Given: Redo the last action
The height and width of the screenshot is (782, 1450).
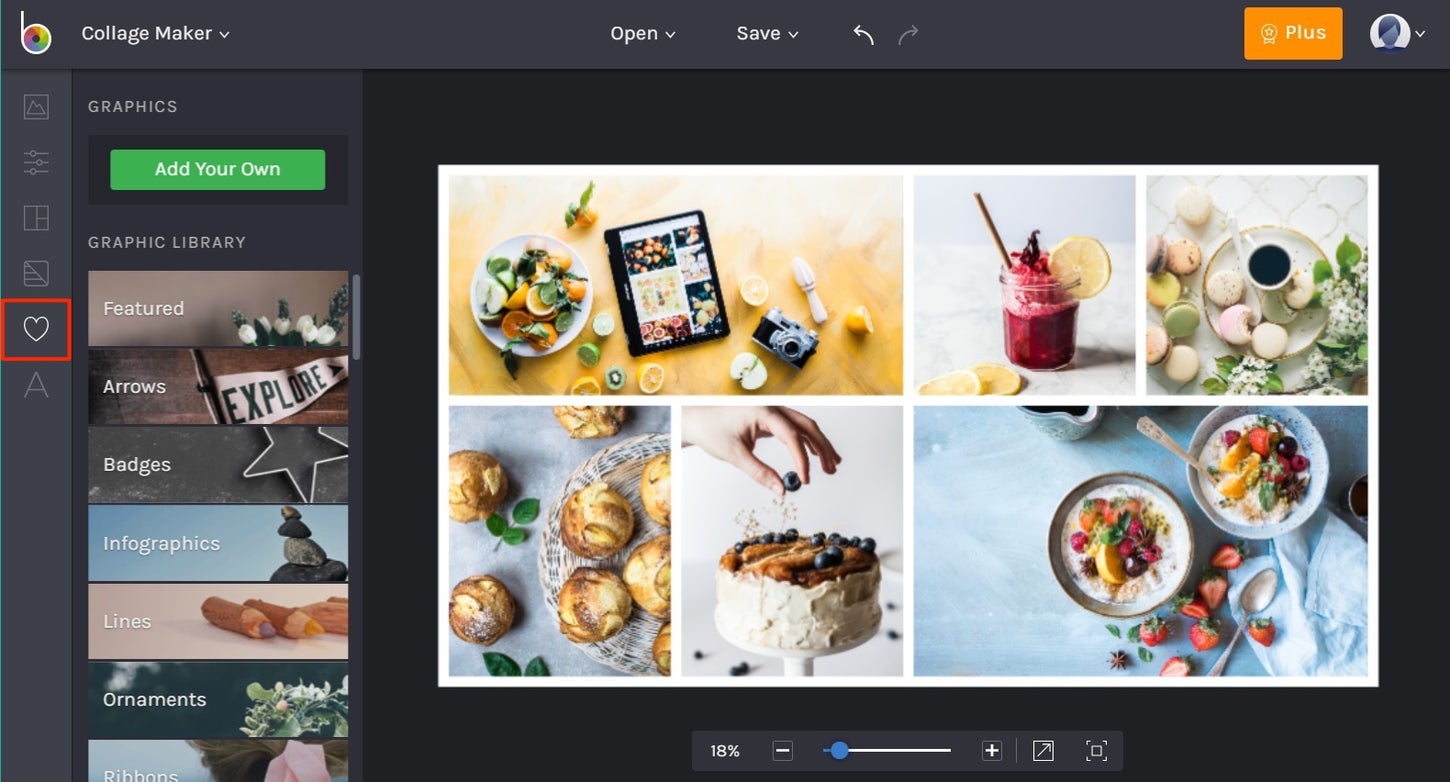Looking at the screenshot, I should click(x=909, y=33).
